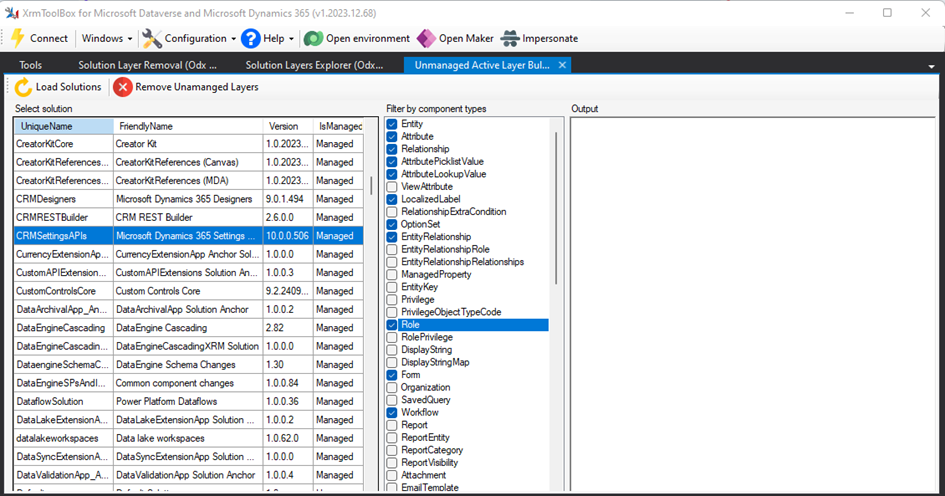Image resolution: width=945 pixels, height=496 pixels.
Task: Click the Load Solutions refresh icon
Action: point(23,87)
